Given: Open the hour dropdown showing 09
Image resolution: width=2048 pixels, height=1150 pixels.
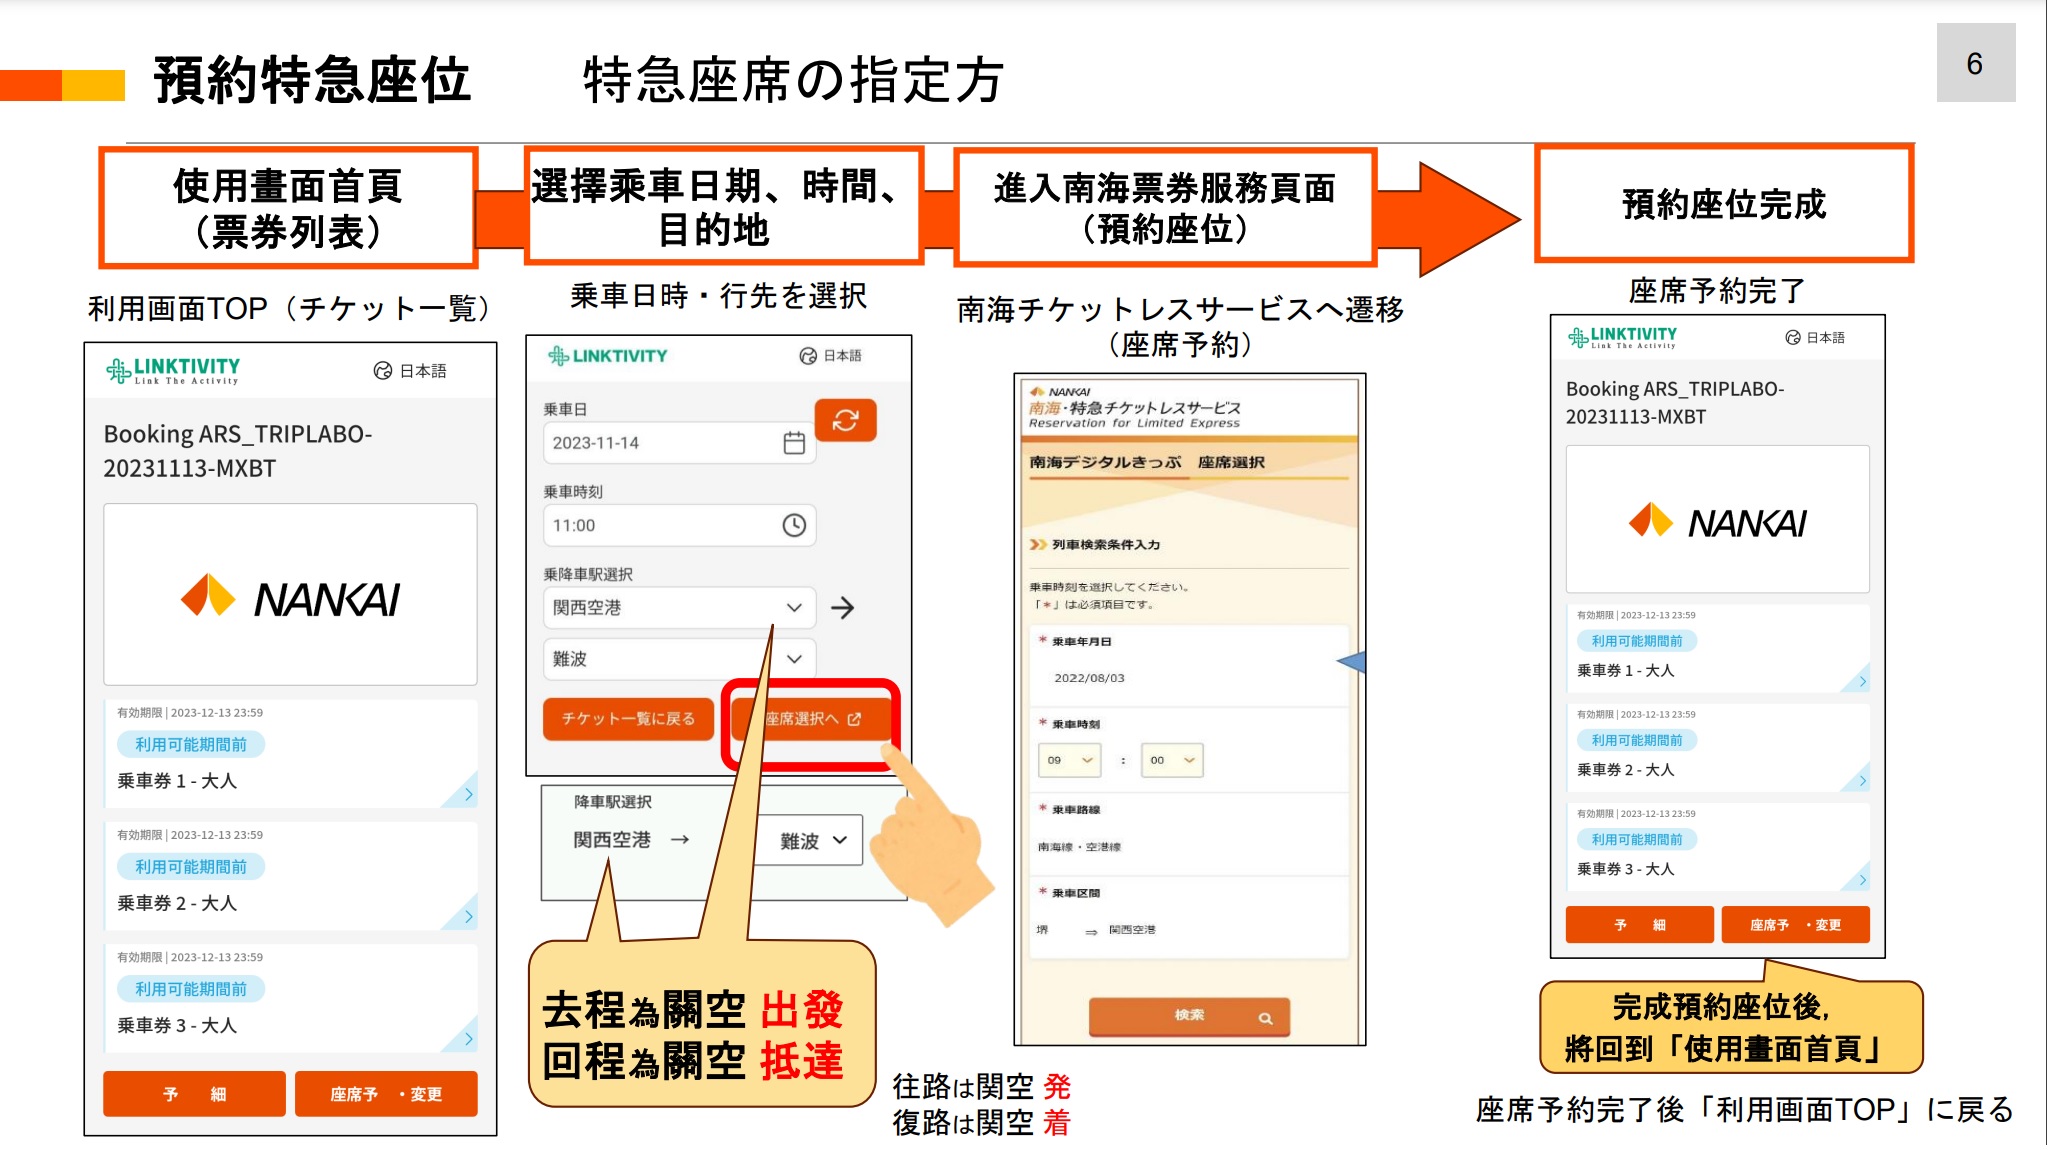Looking at the screenshot, I should pos(1070,760).
